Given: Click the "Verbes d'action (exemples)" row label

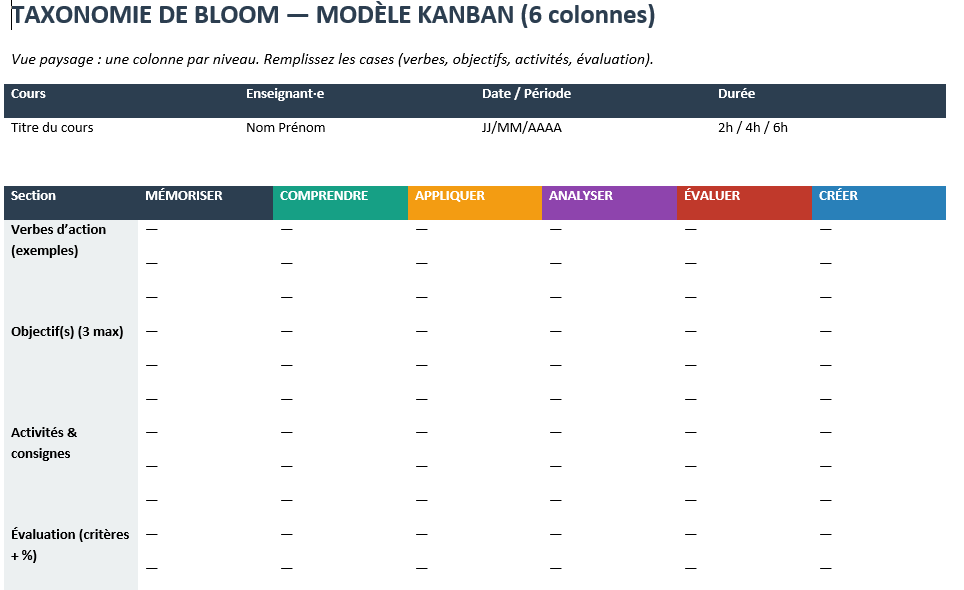Looking at the screenshot, I should pos(58,240).
